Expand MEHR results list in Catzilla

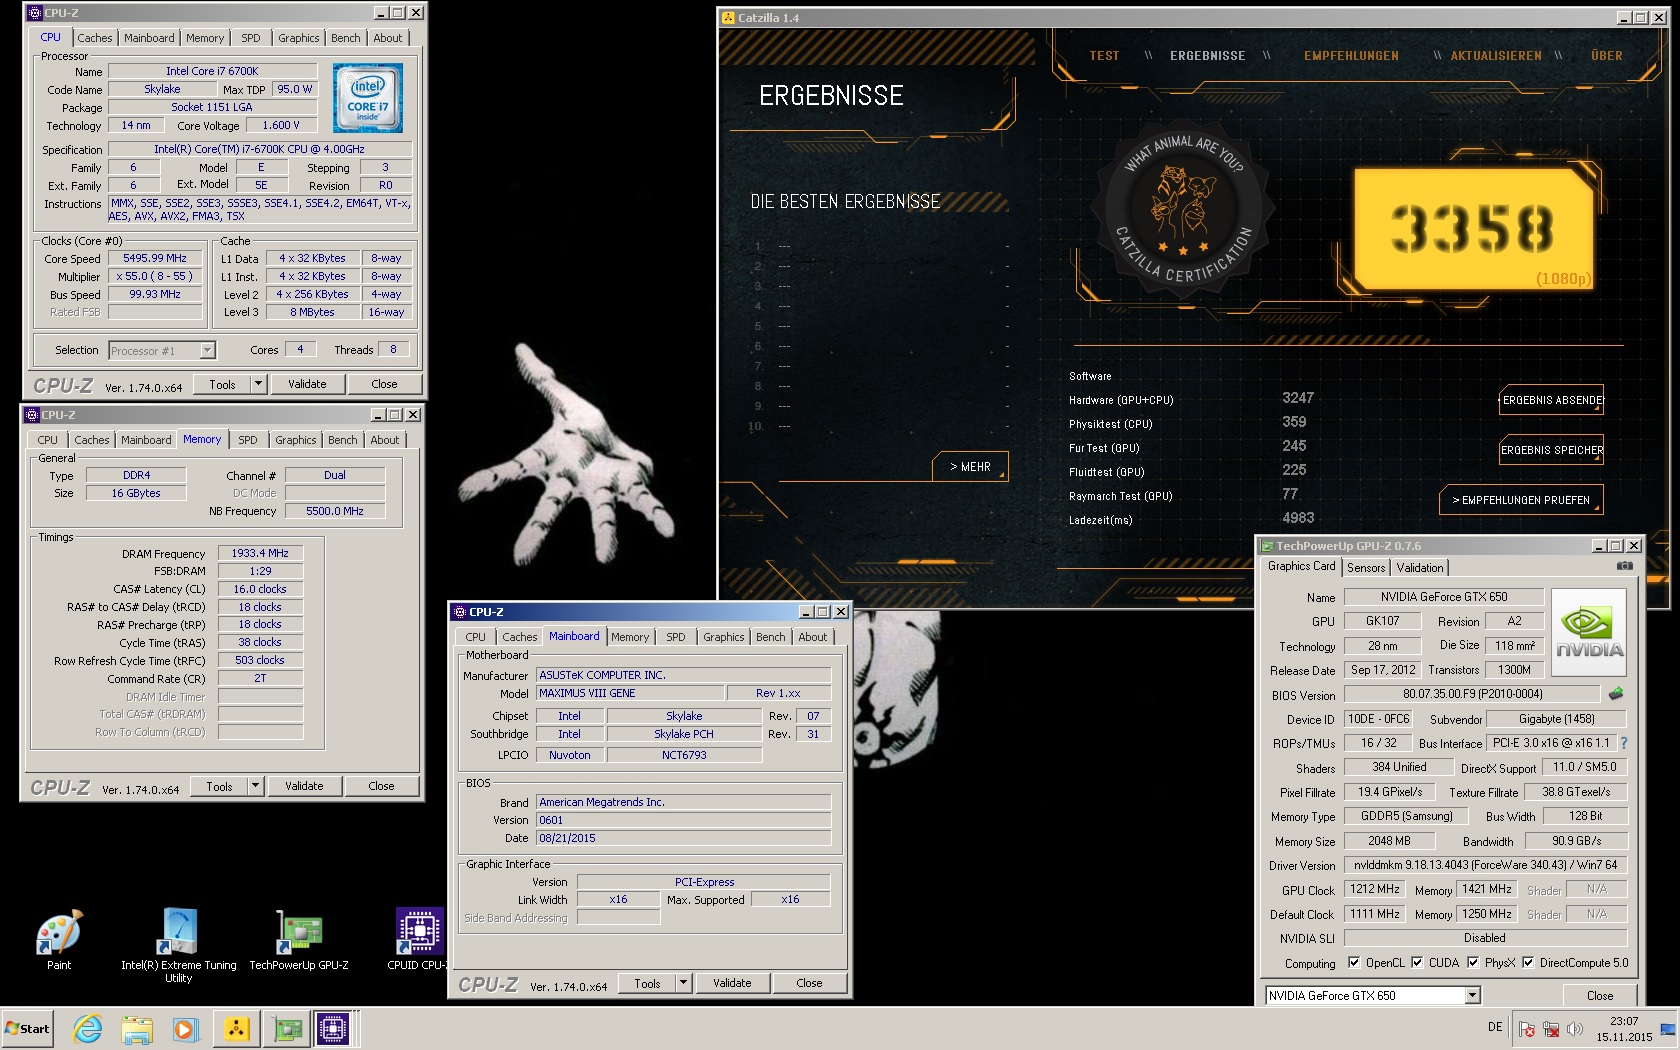click(x=969, y=467)
